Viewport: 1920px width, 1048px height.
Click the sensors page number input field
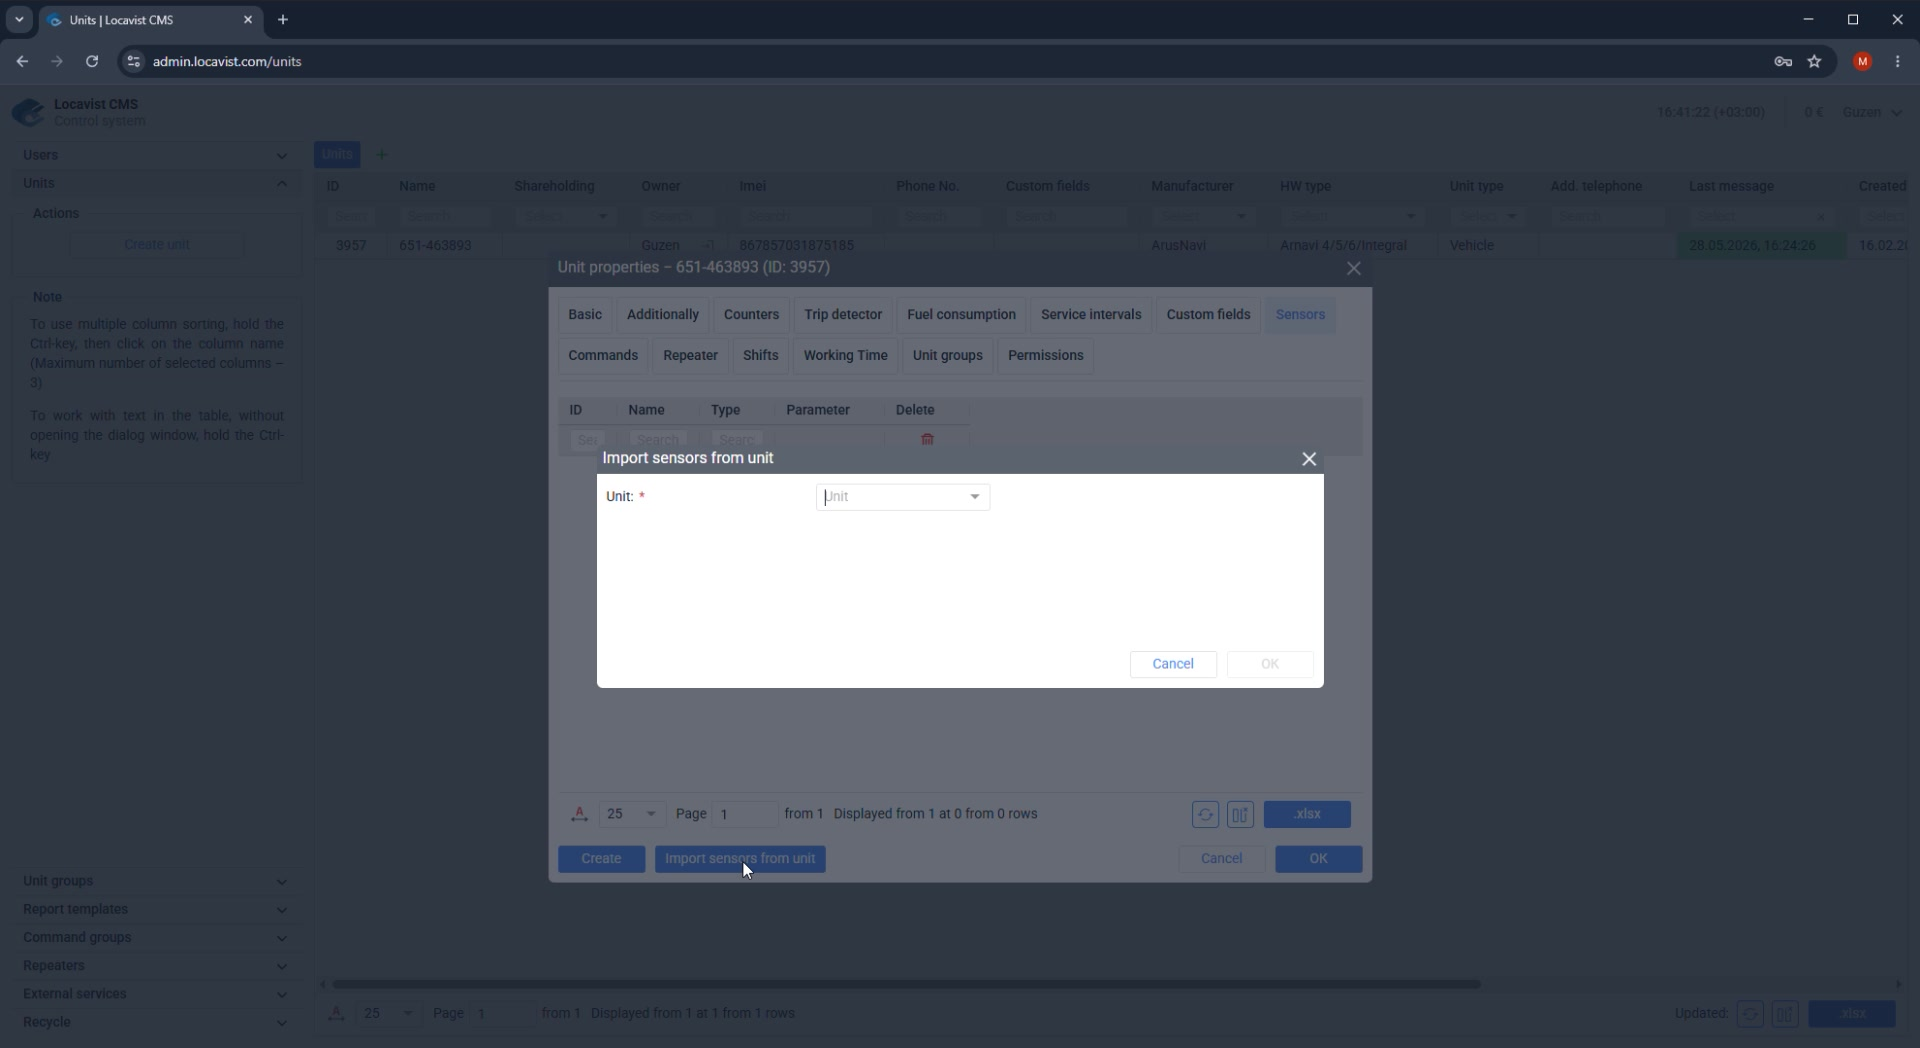[744, 815]
